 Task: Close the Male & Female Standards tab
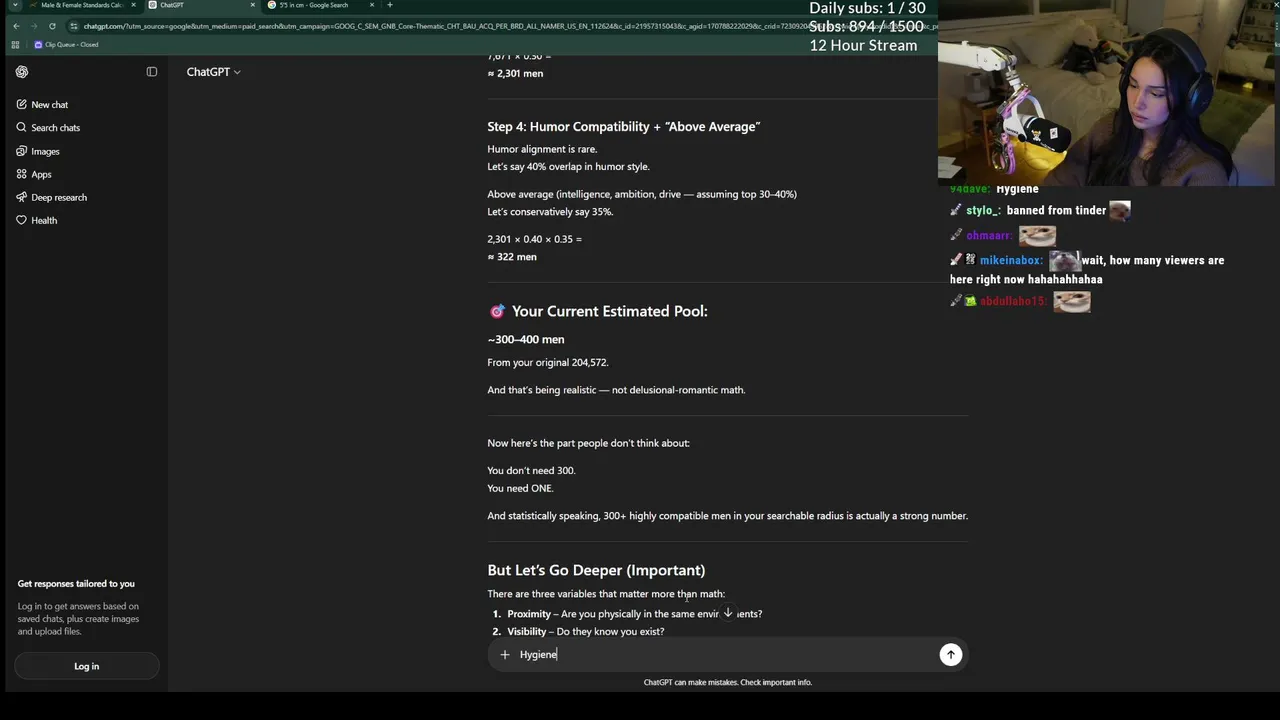click(x=133, y=5)
